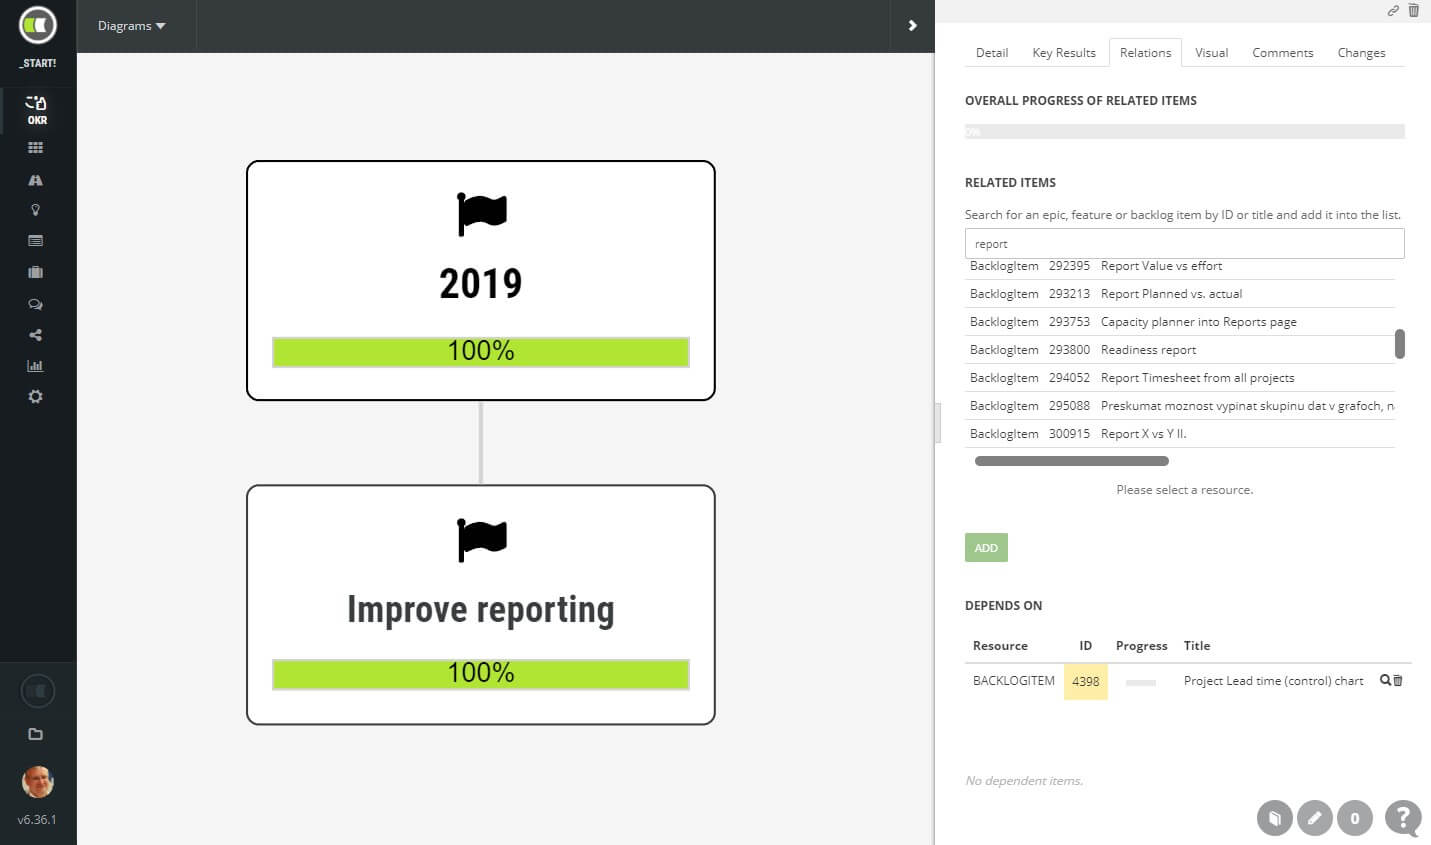Open the question mark help bubble
Screen dimensions: 1431x845
[x=1403, y=817]
